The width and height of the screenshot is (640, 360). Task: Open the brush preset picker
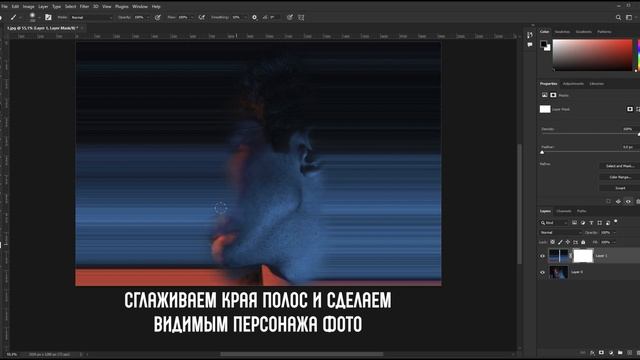(x=32, y=17)
